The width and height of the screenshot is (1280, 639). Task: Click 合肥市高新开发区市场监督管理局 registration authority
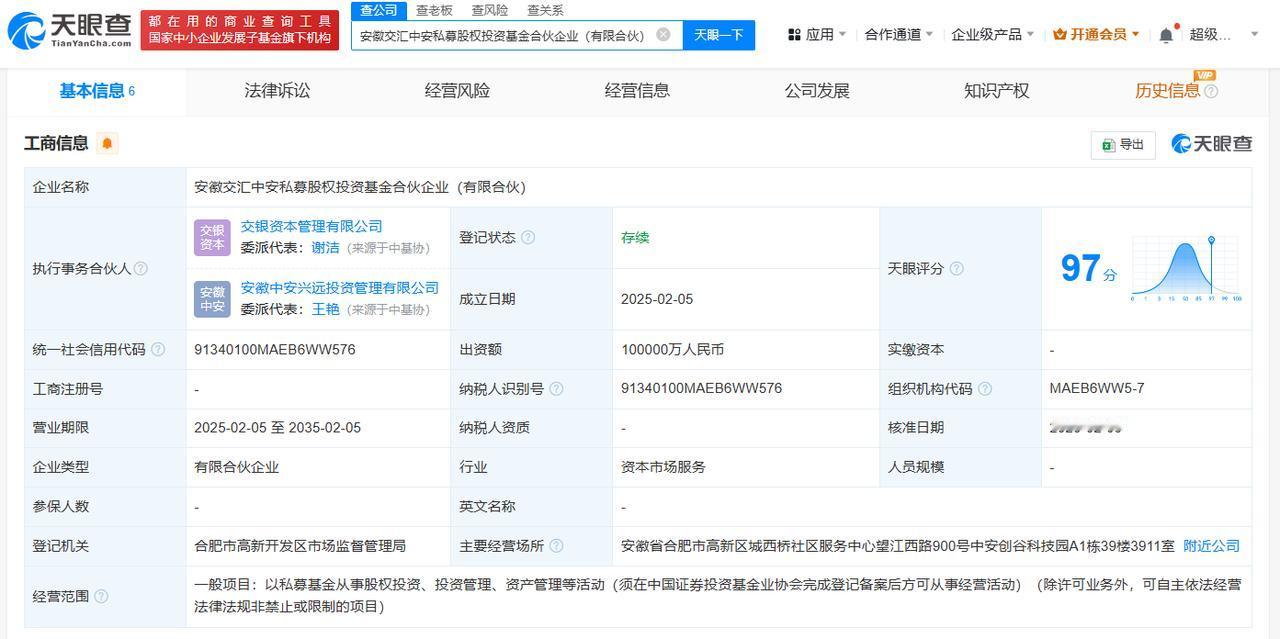click(x=300, y=546)
